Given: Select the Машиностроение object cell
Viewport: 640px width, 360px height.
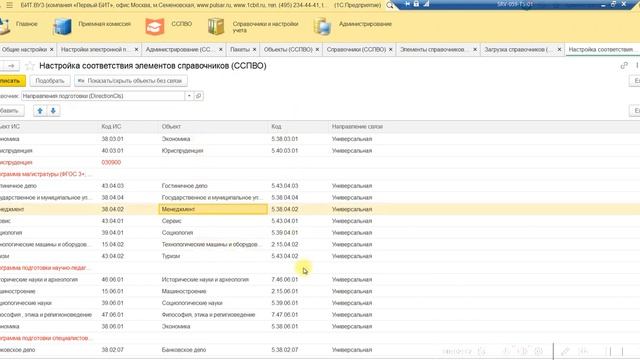Looking at the screenshot, I should click(213, 291).
